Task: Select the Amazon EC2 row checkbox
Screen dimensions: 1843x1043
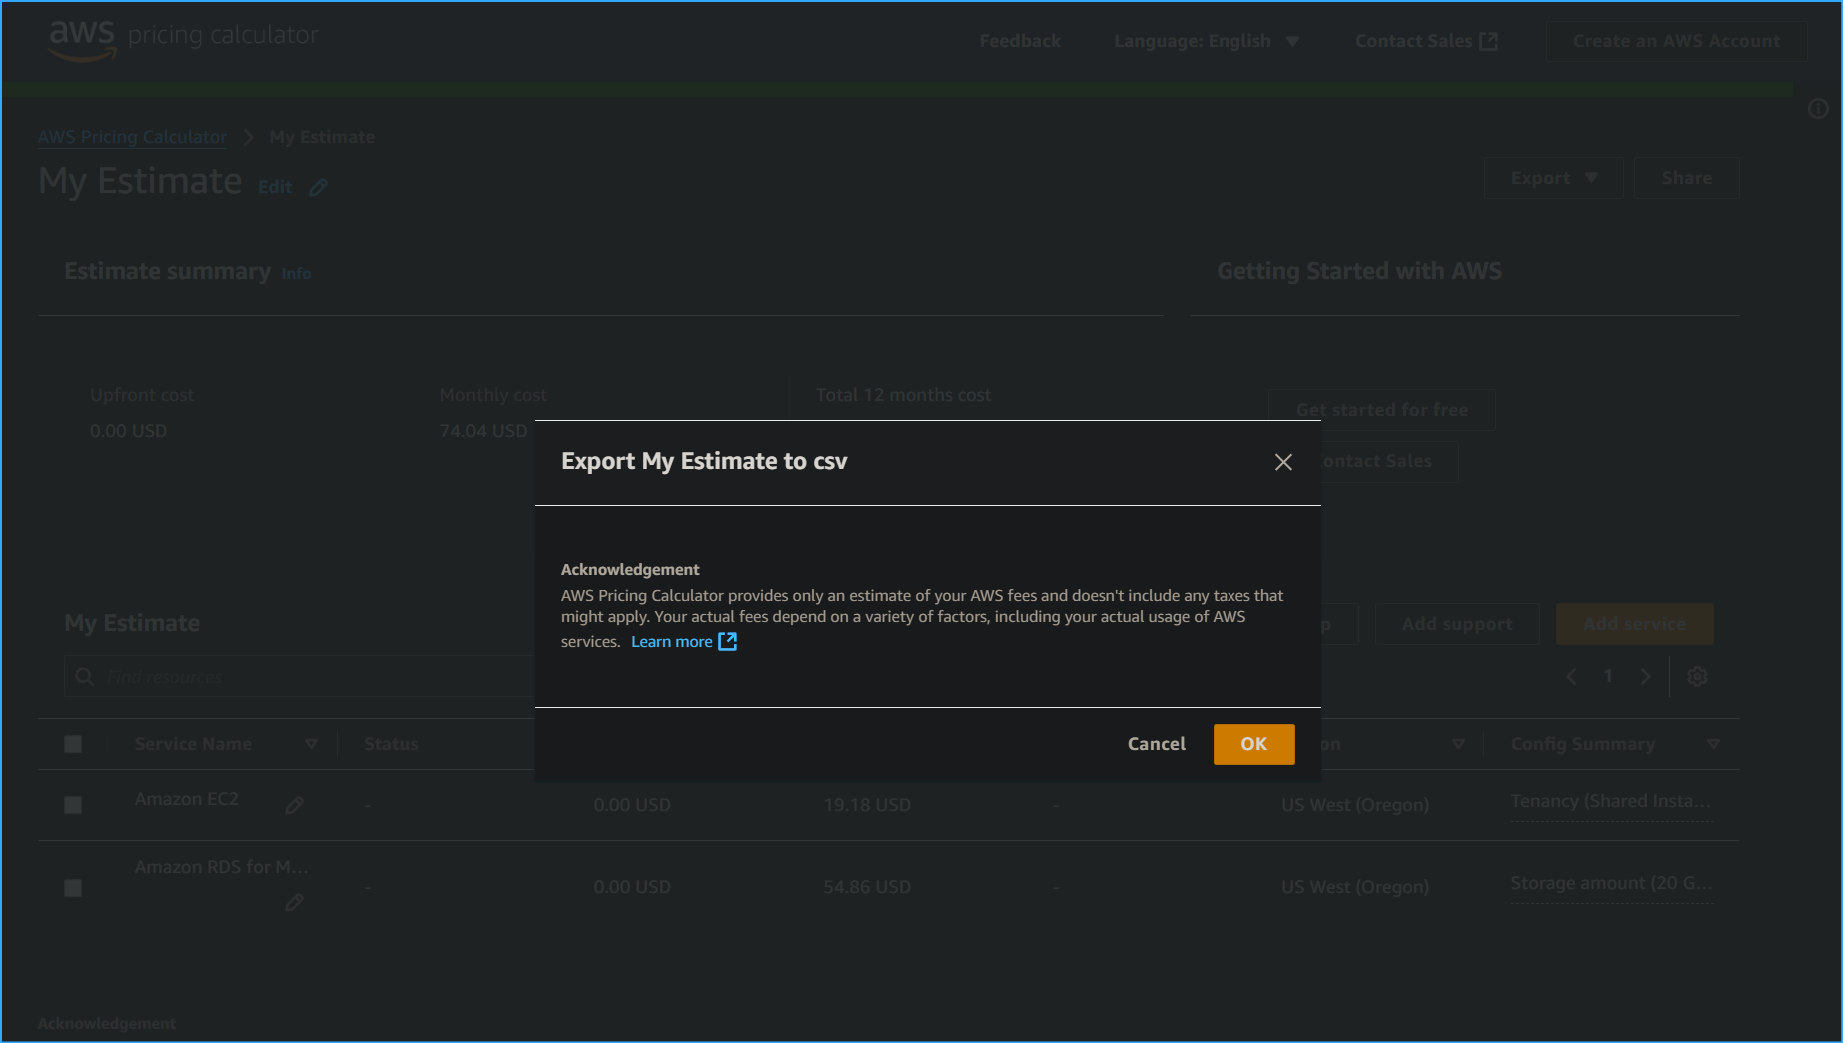Action: 72,804
